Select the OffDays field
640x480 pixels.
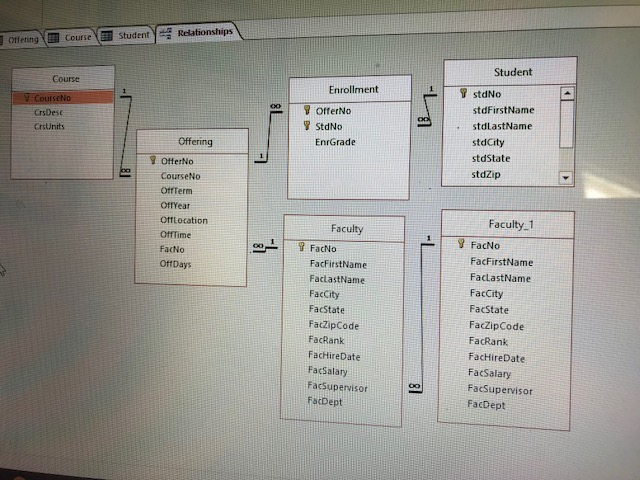[176, 264]
